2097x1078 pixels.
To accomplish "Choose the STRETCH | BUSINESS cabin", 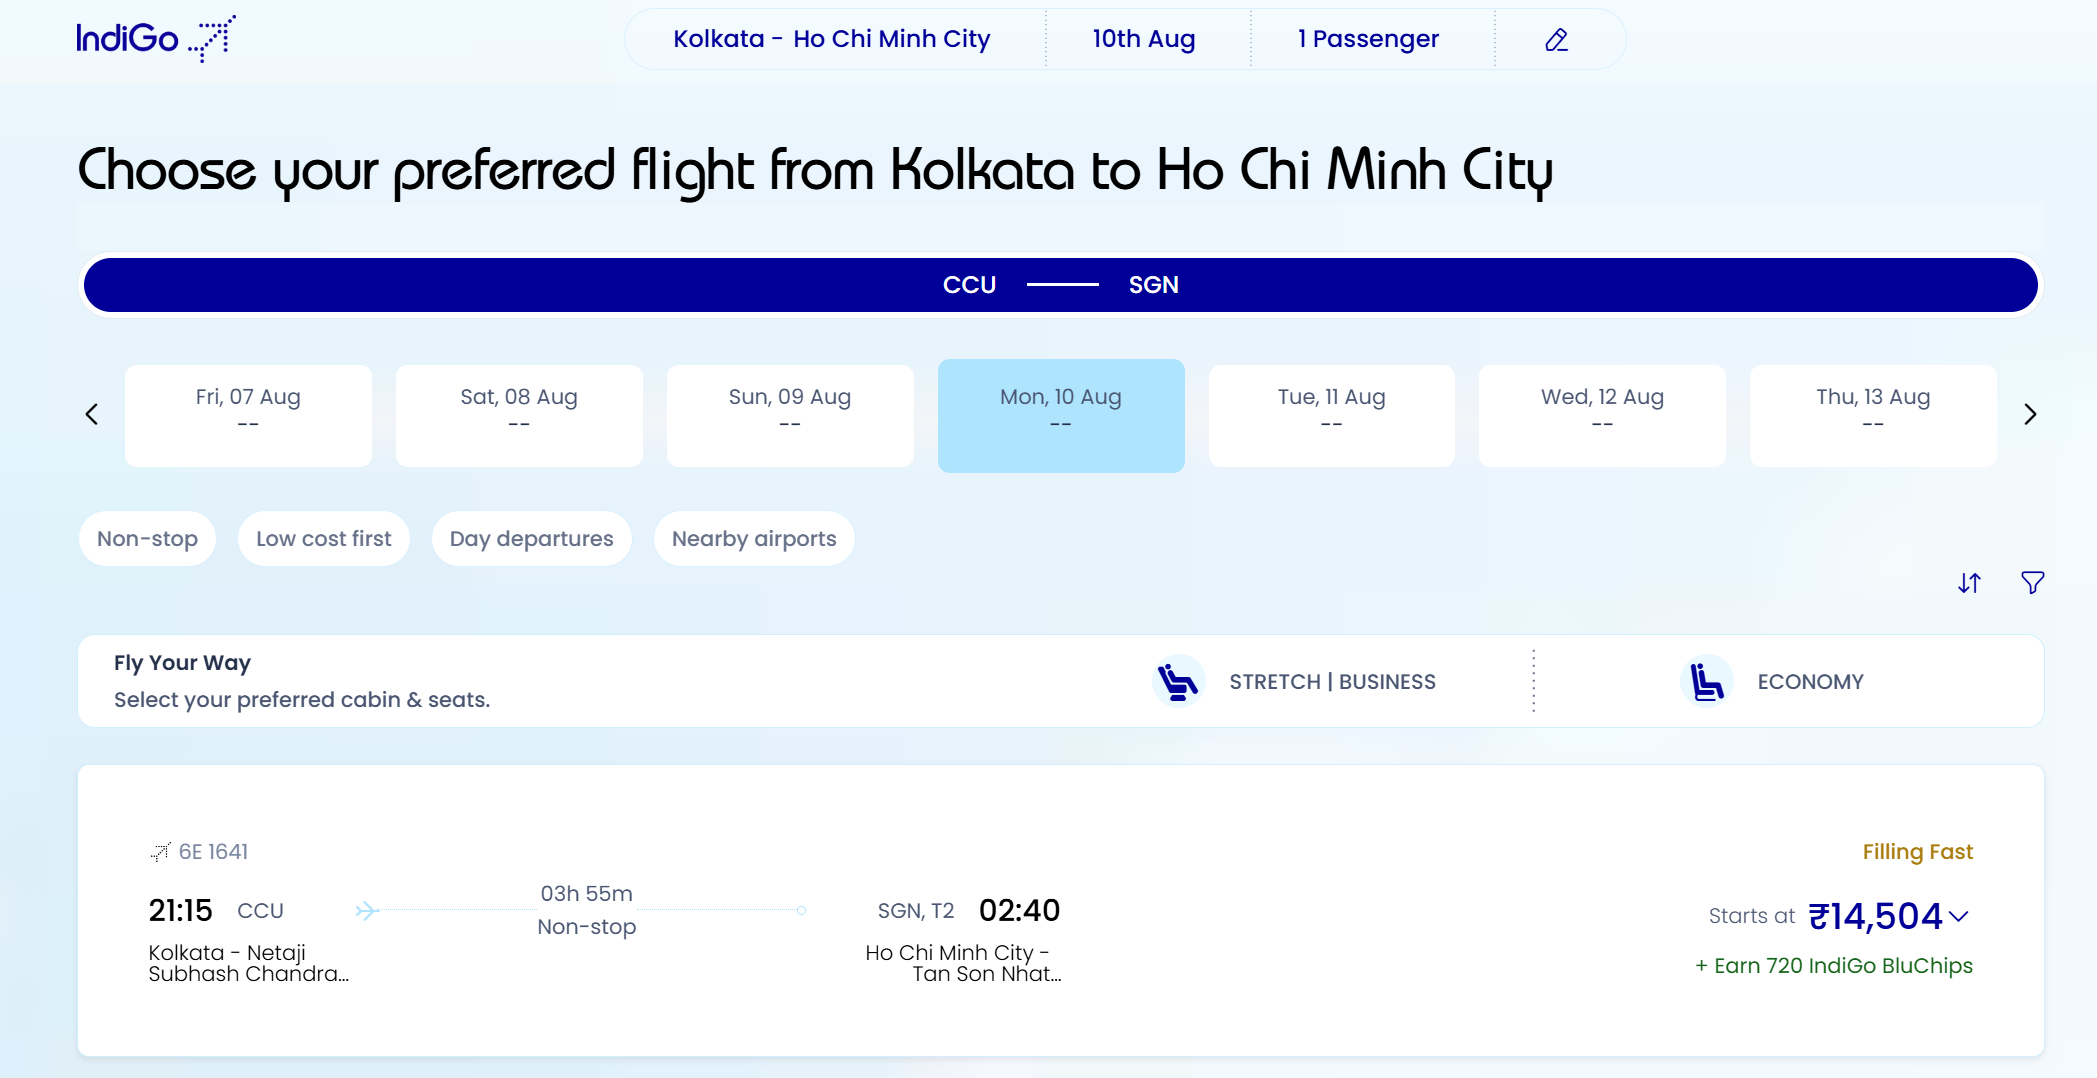I will [x=1332, y=682].
